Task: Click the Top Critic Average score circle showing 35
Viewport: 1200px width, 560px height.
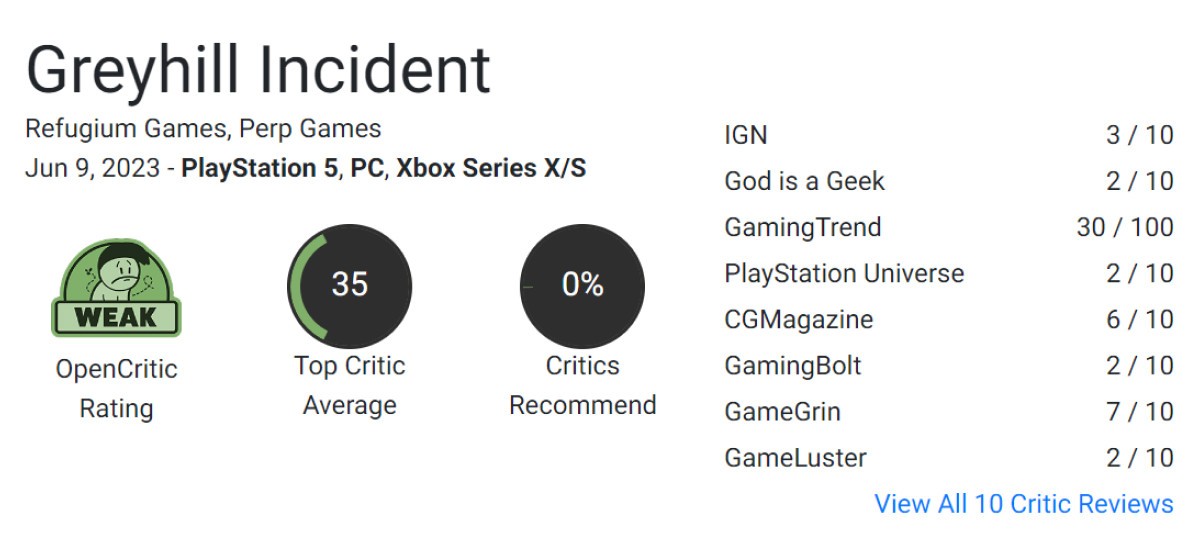Action: click(349, 285)
